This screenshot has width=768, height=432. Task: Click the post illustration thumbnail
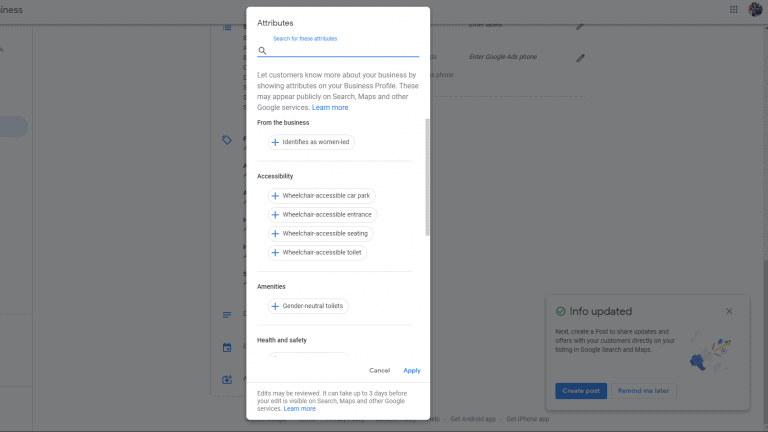710,352
